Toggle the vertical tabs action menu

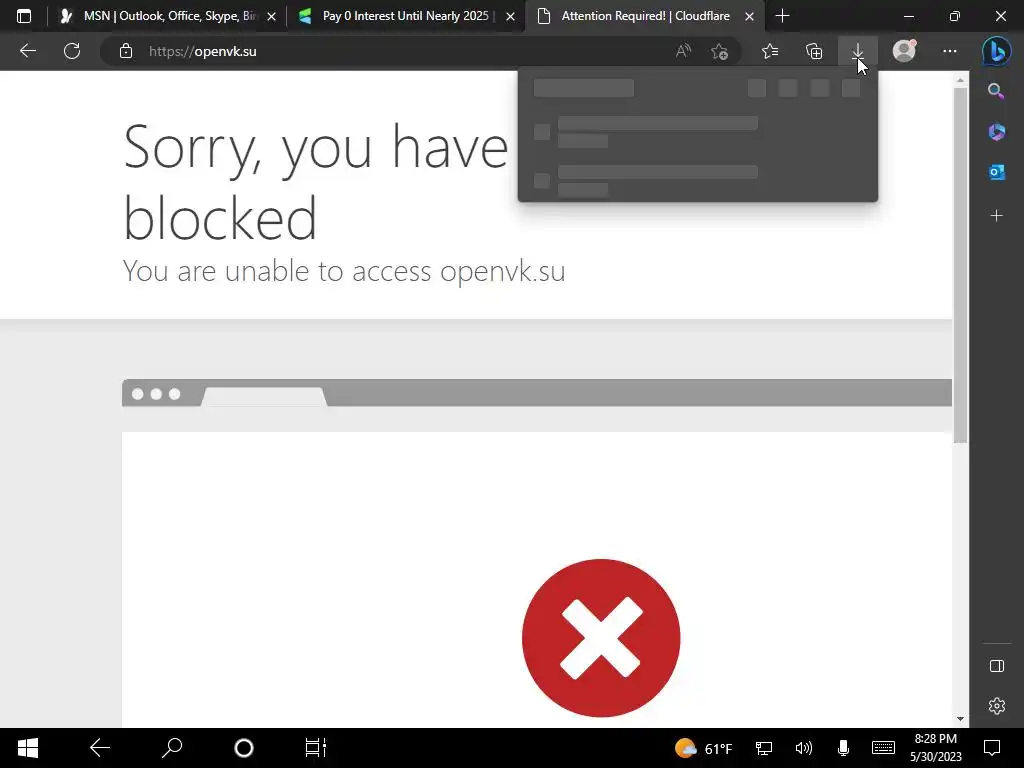click(x=24, y=16)
